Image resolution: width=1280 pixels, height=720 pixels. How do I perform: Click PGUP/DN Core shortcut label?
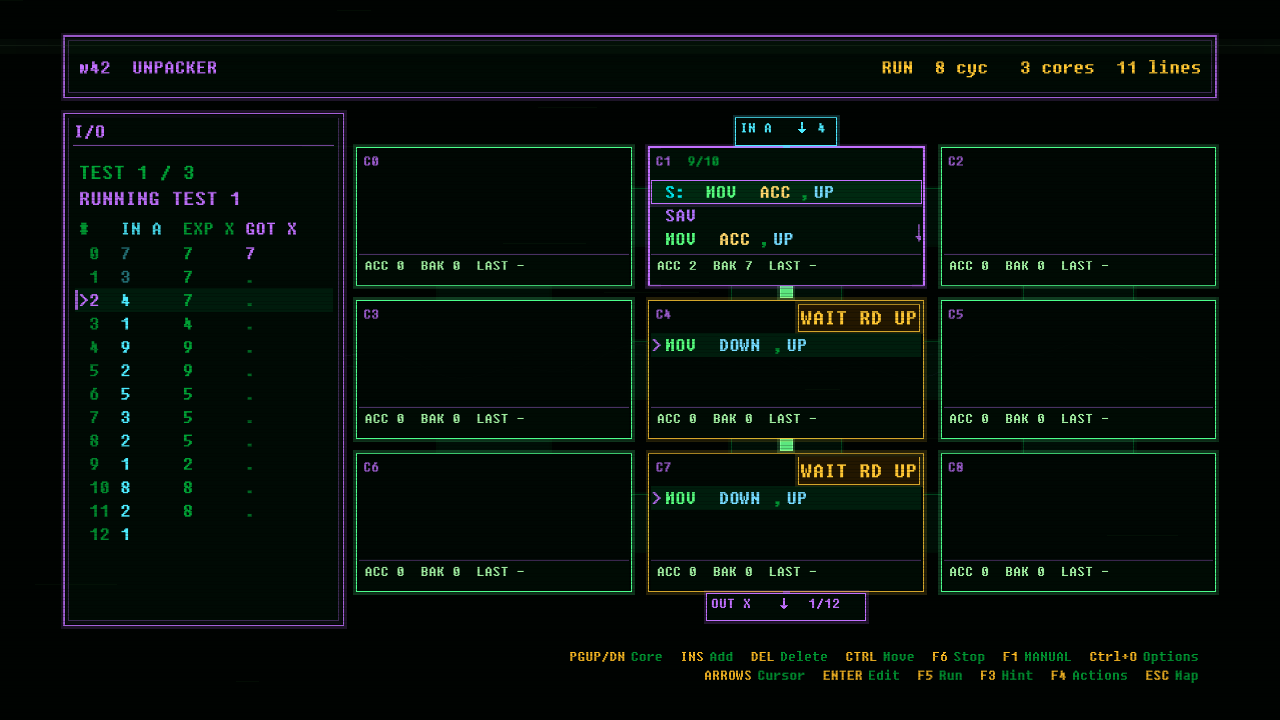click(x=616, y=657)
